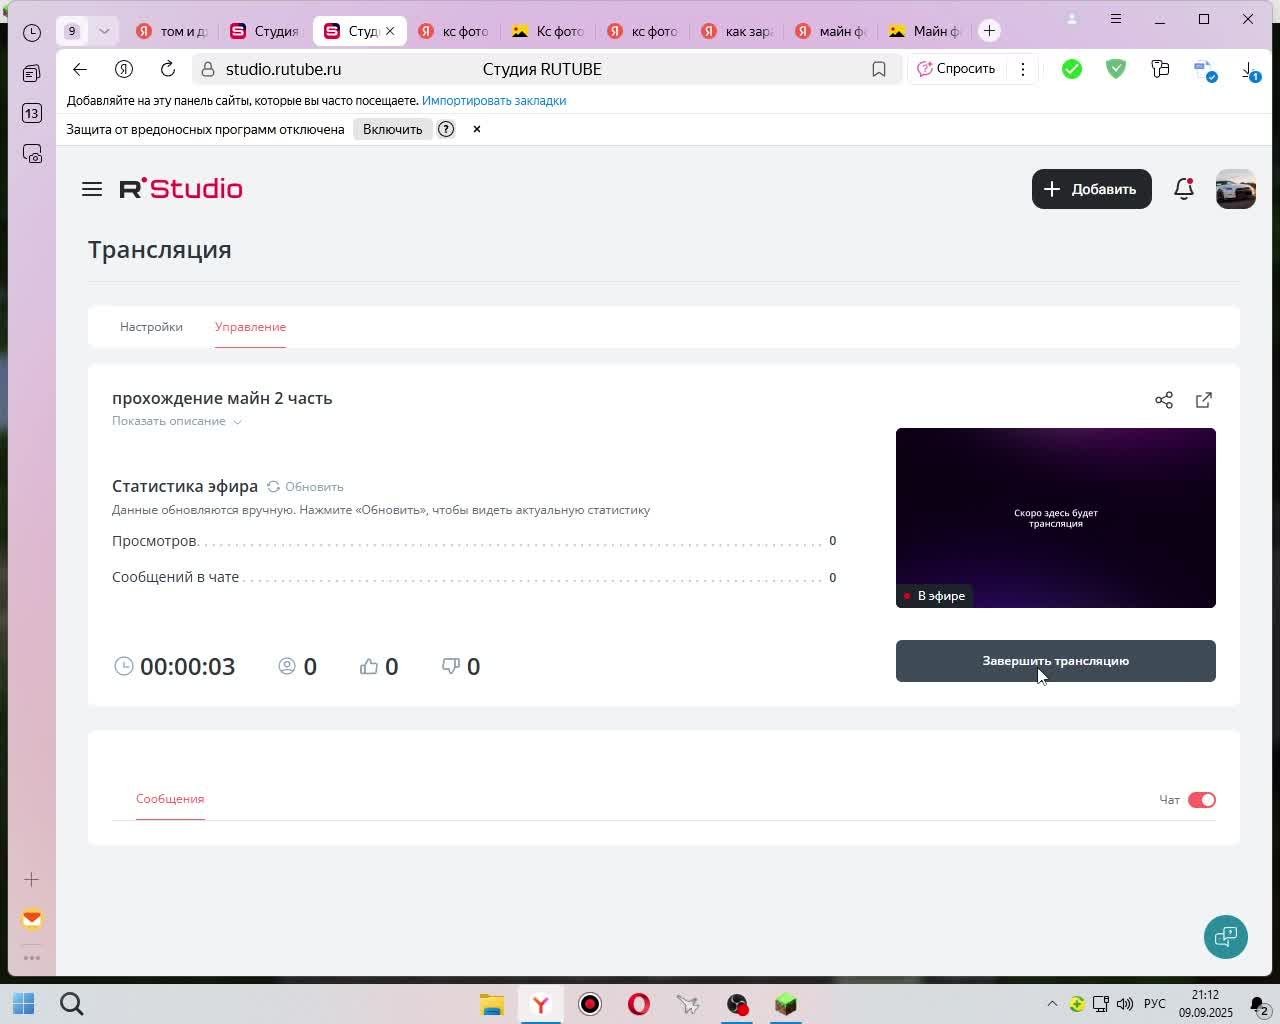The height and width of the screenshot is (1024, 1280).
Task: Click Завершить трансляцию button
Action: click(x=1056, y=661)
